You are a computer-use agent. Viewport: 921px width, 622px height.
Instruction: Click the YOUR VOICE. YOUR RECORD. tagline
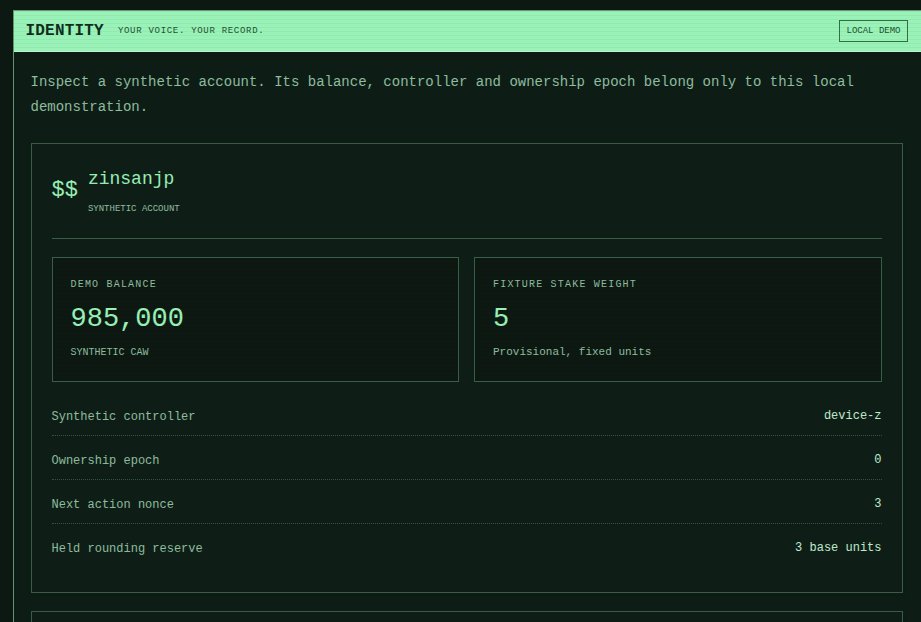click(190, 31)
